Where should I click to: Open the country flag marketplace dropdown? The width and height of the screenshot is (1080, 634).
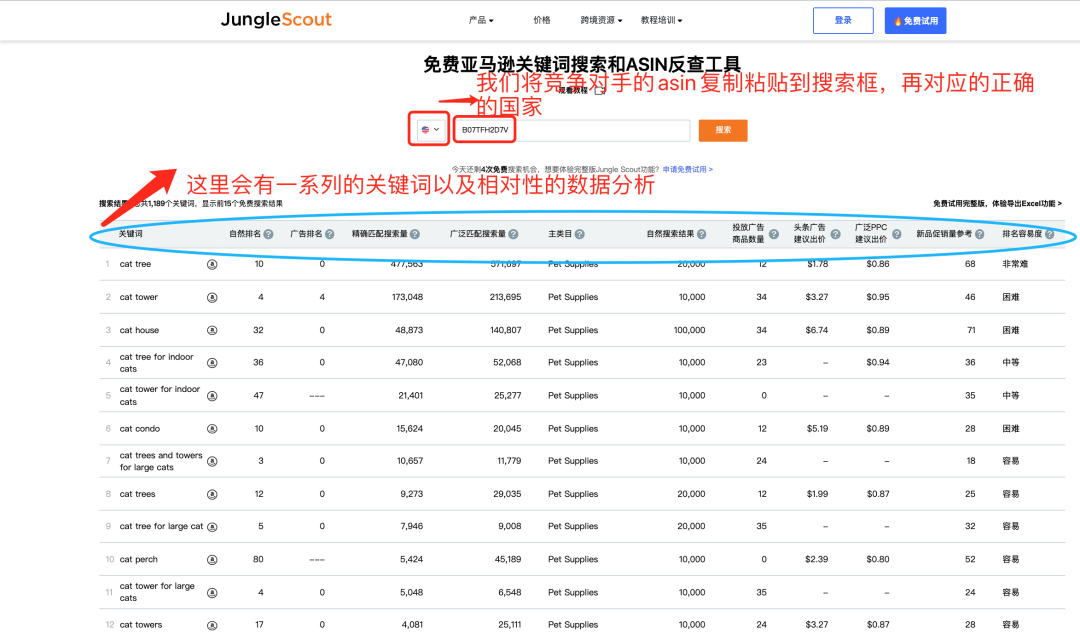430,130
